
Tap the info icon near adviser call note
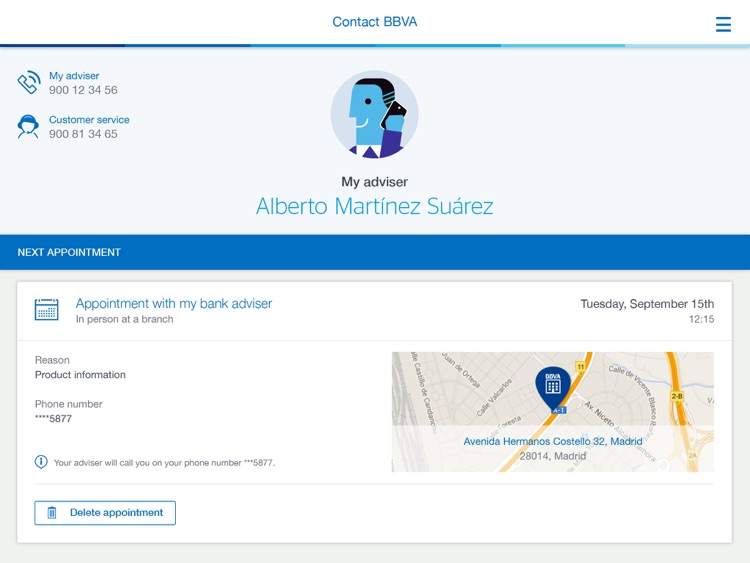41,462
